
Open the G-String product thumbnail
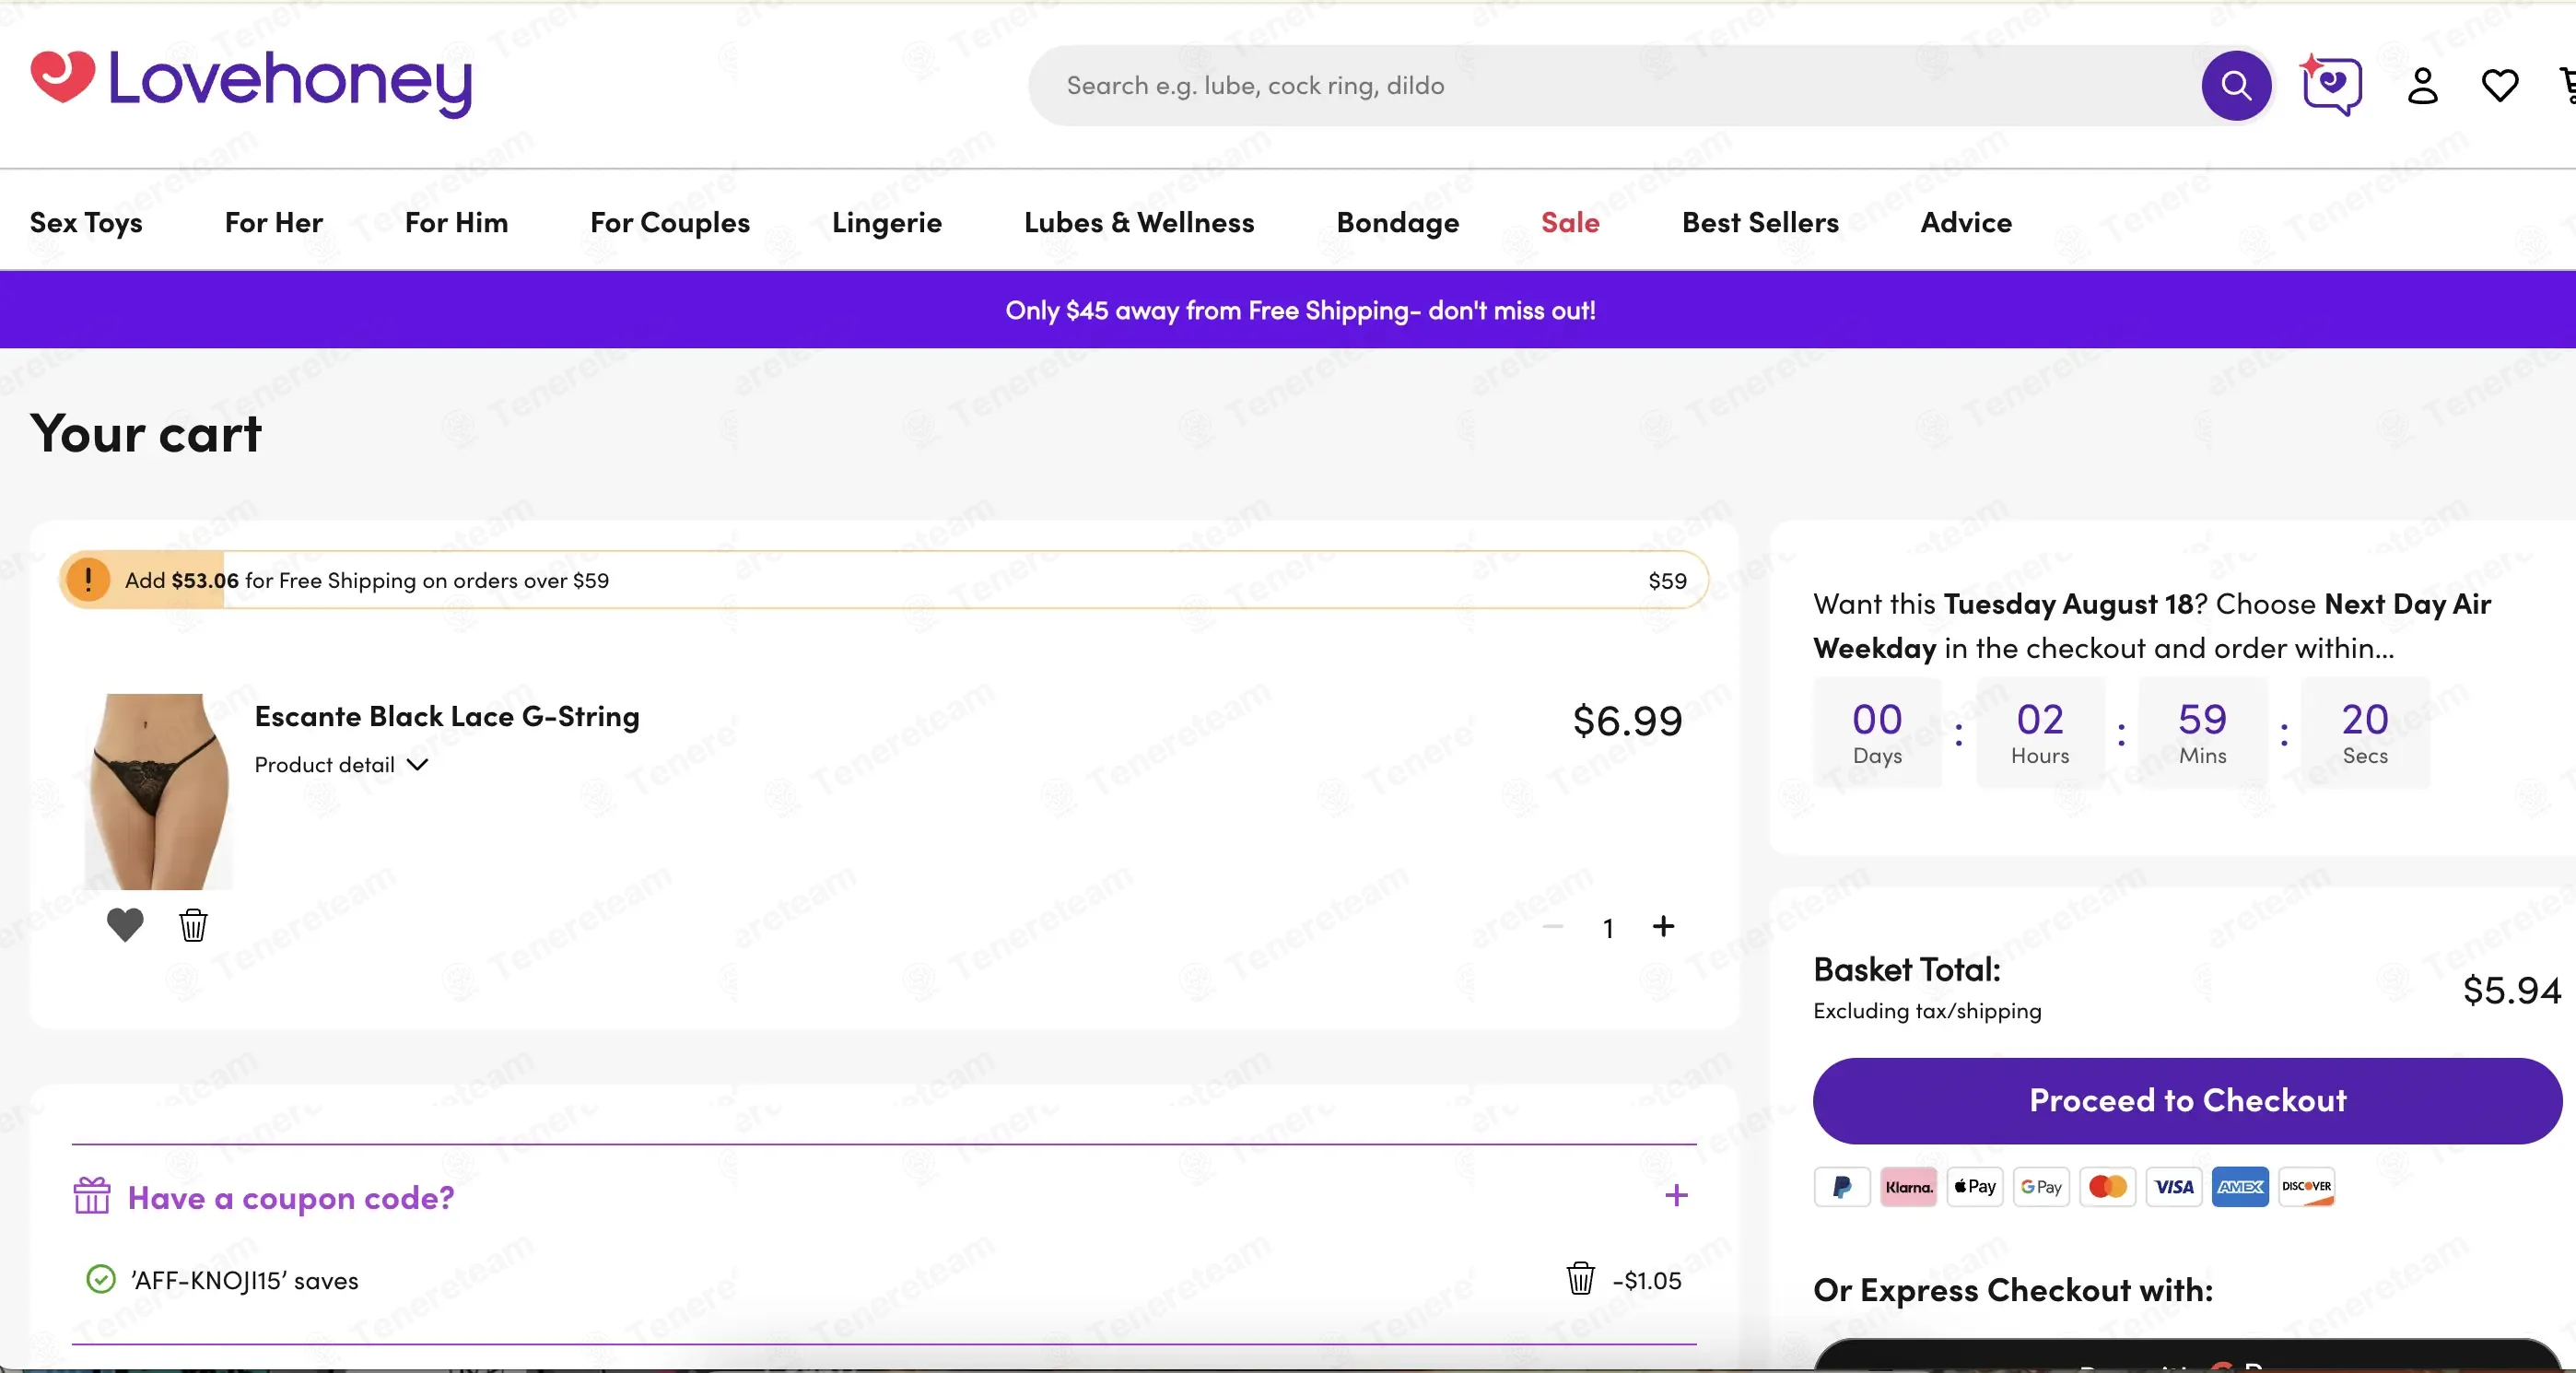point(158,791)
